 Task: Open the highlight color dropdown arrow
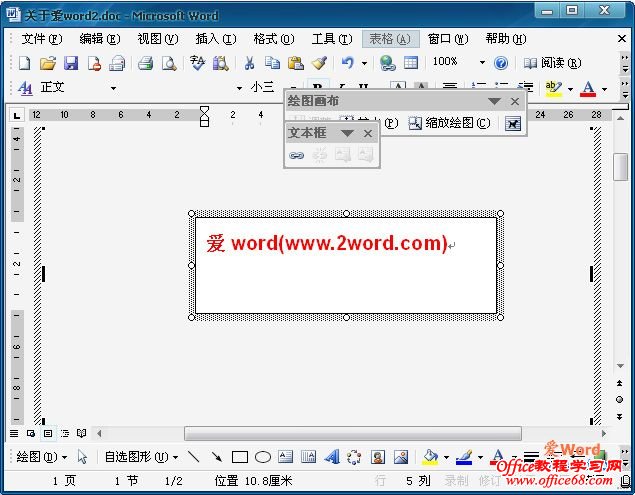(x=570, y=89)
